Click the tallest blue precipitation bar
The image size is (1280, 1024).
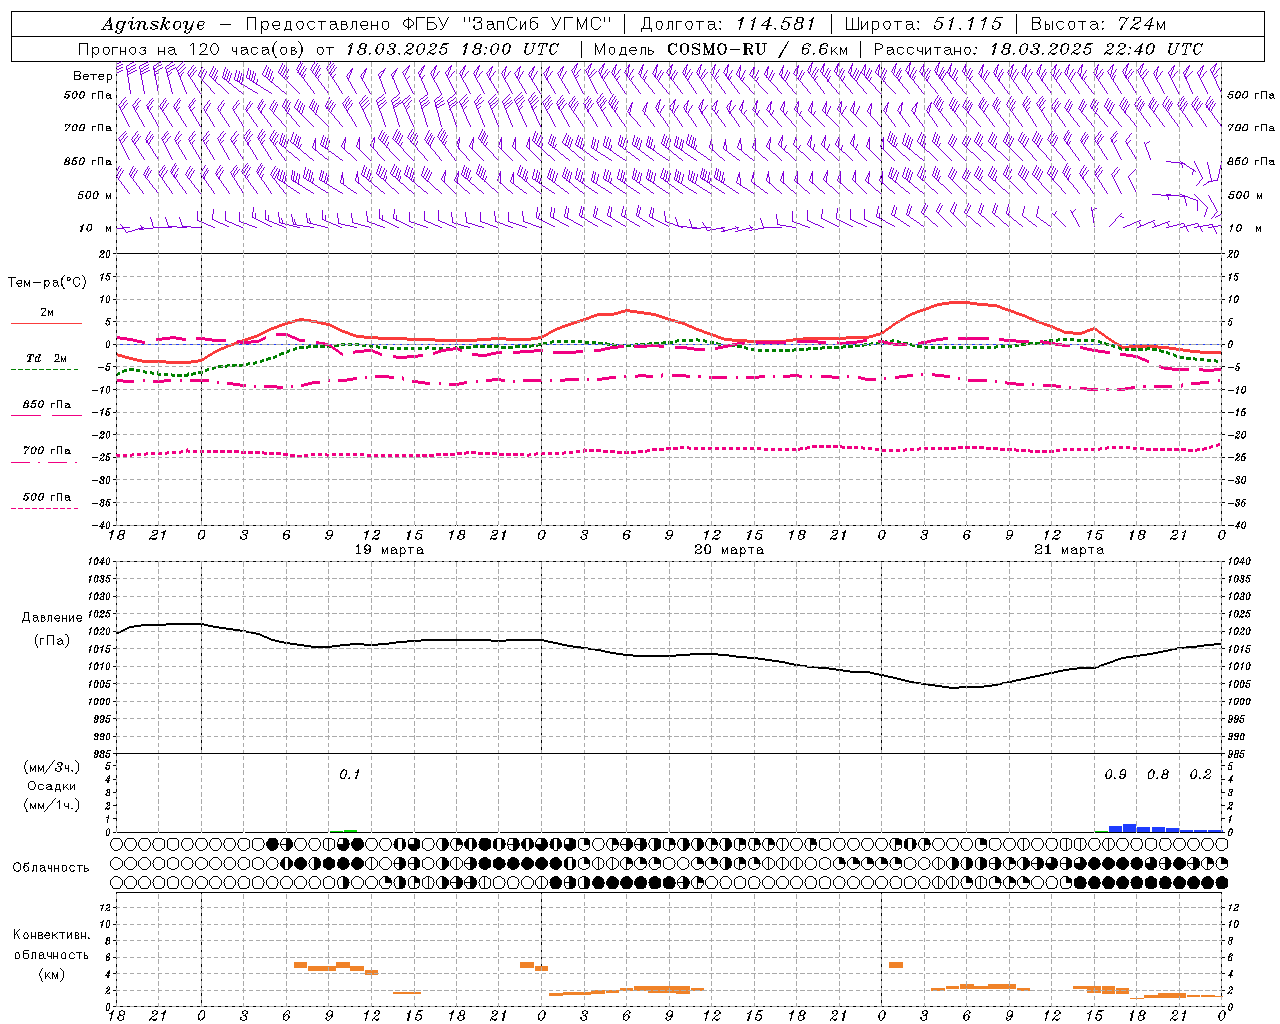1130,828
